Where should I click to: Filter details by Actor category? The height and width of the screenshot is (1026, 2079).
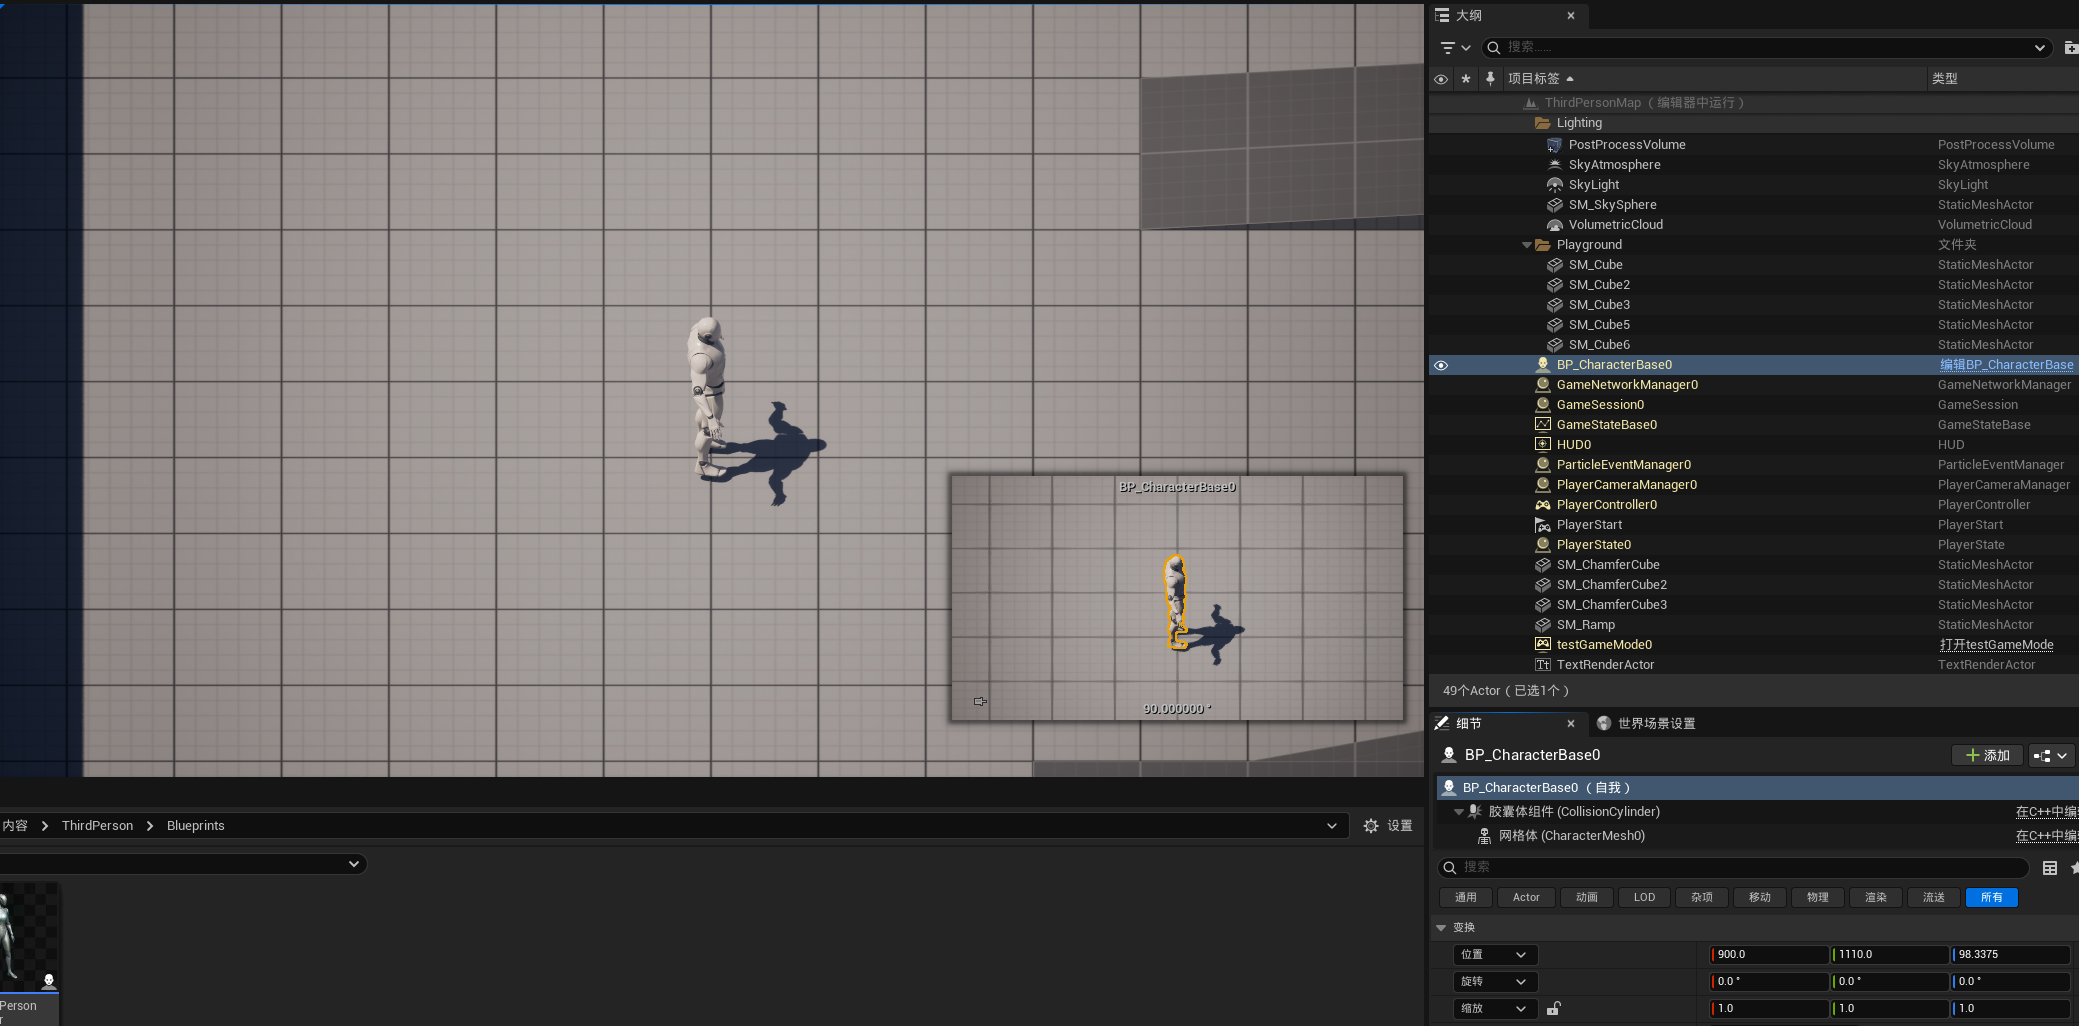click(1526, 898)
